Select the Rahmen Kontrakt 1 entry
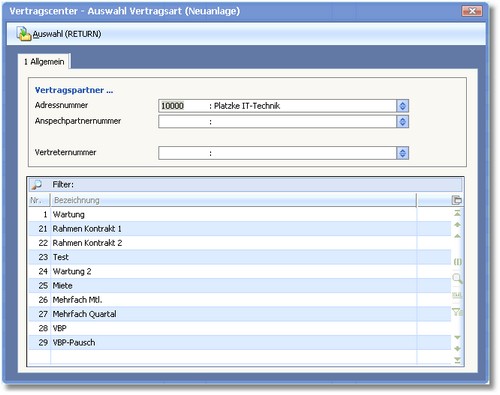This screenshot has height=395, width=500. 240,229
